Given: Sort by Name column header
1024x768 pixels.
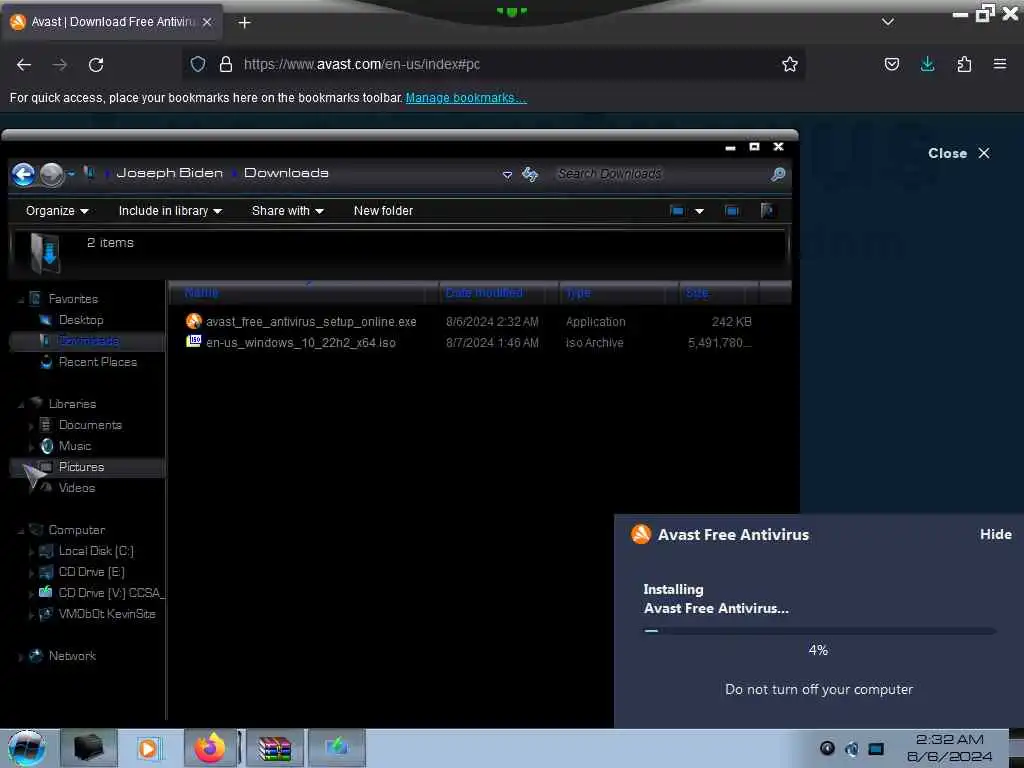Looking at the screenshot, I should point(304,293).
